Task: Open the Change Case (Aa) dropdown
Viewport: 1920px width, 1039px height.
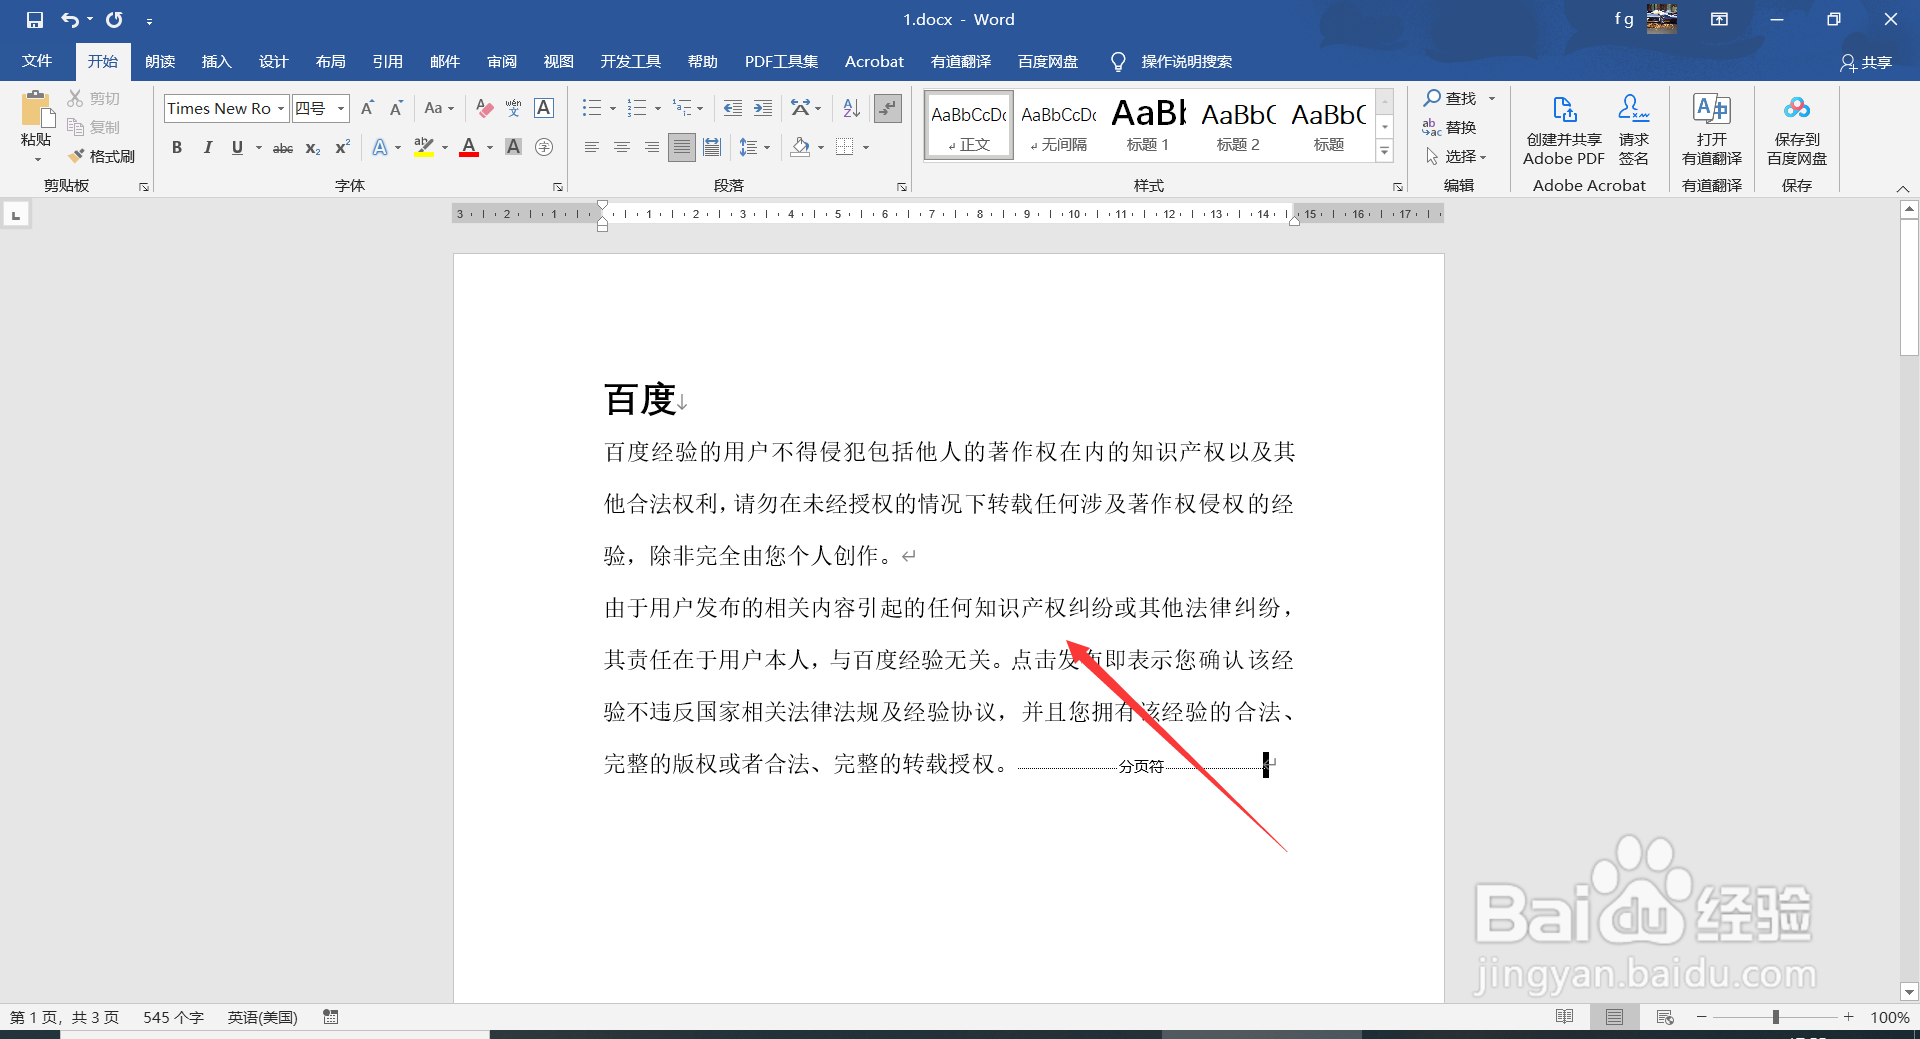Action: pyautogui.click(x=439, y=108)
